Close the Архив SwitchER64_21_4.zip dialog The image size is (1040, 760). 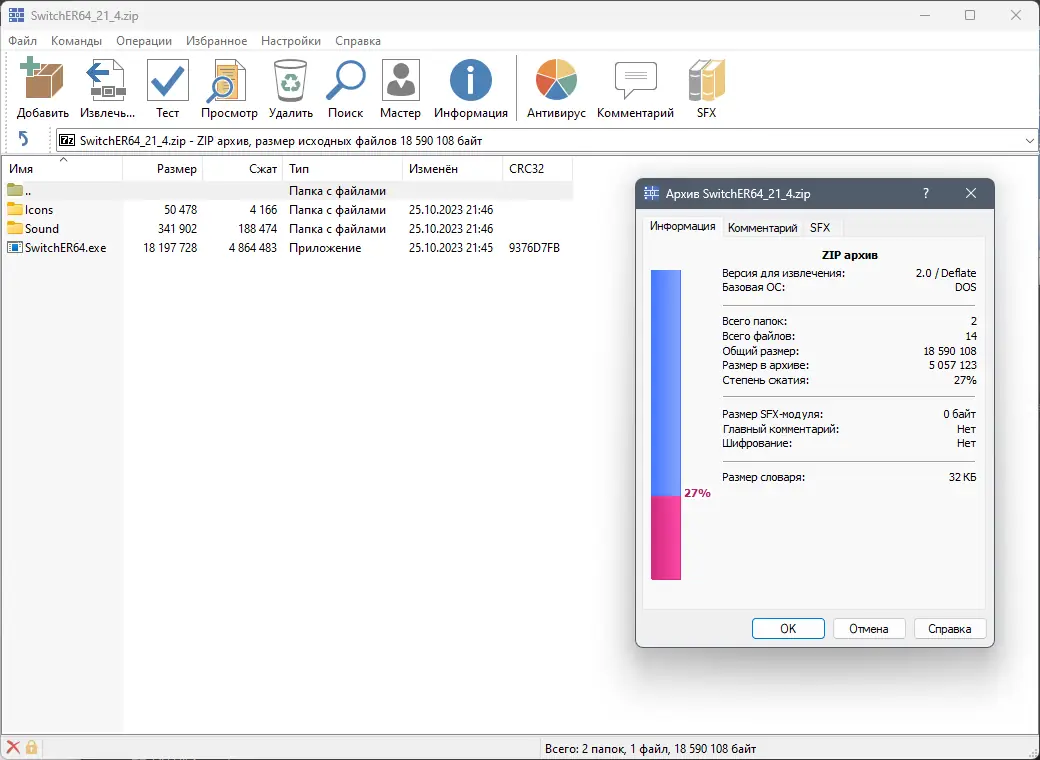(x=971, y=193)
